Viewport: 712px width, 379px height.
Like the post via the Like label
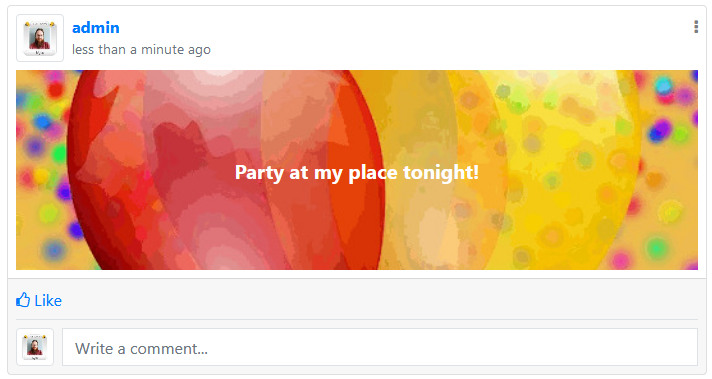tap(48, 300)
